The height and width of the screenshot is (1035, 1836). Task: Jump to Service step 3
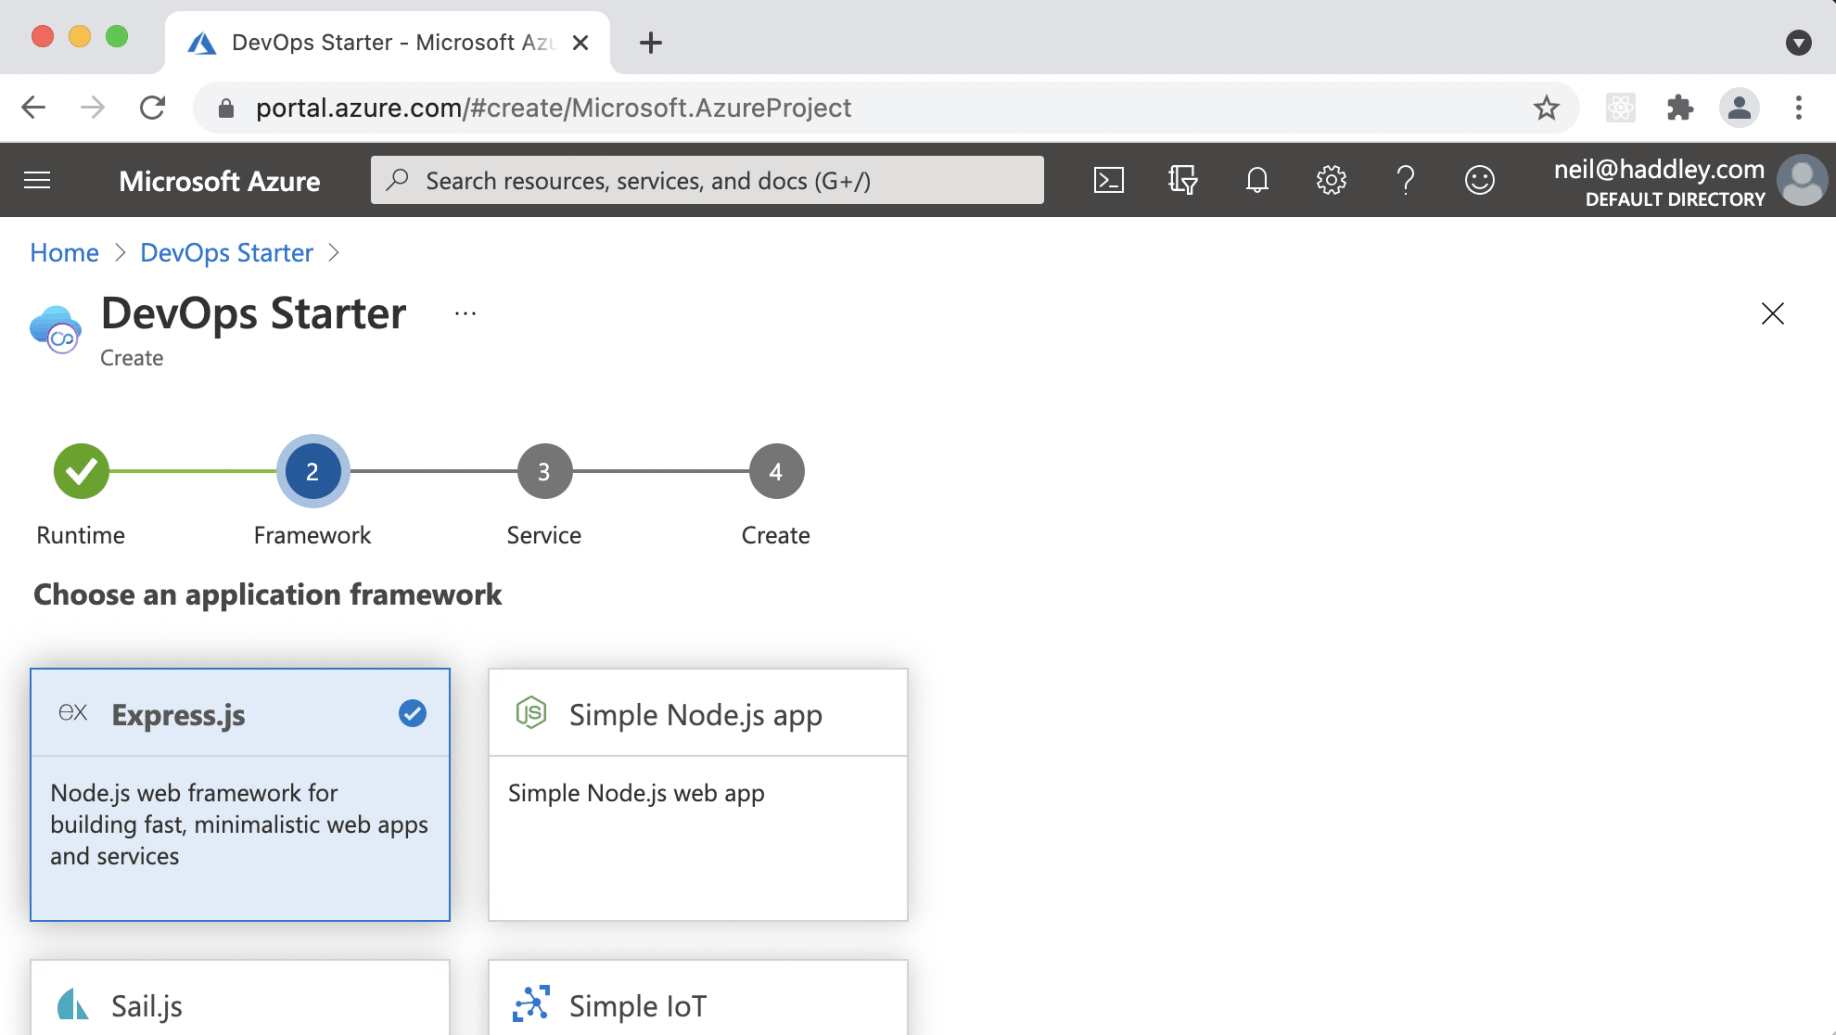click(x=544, y=471)
